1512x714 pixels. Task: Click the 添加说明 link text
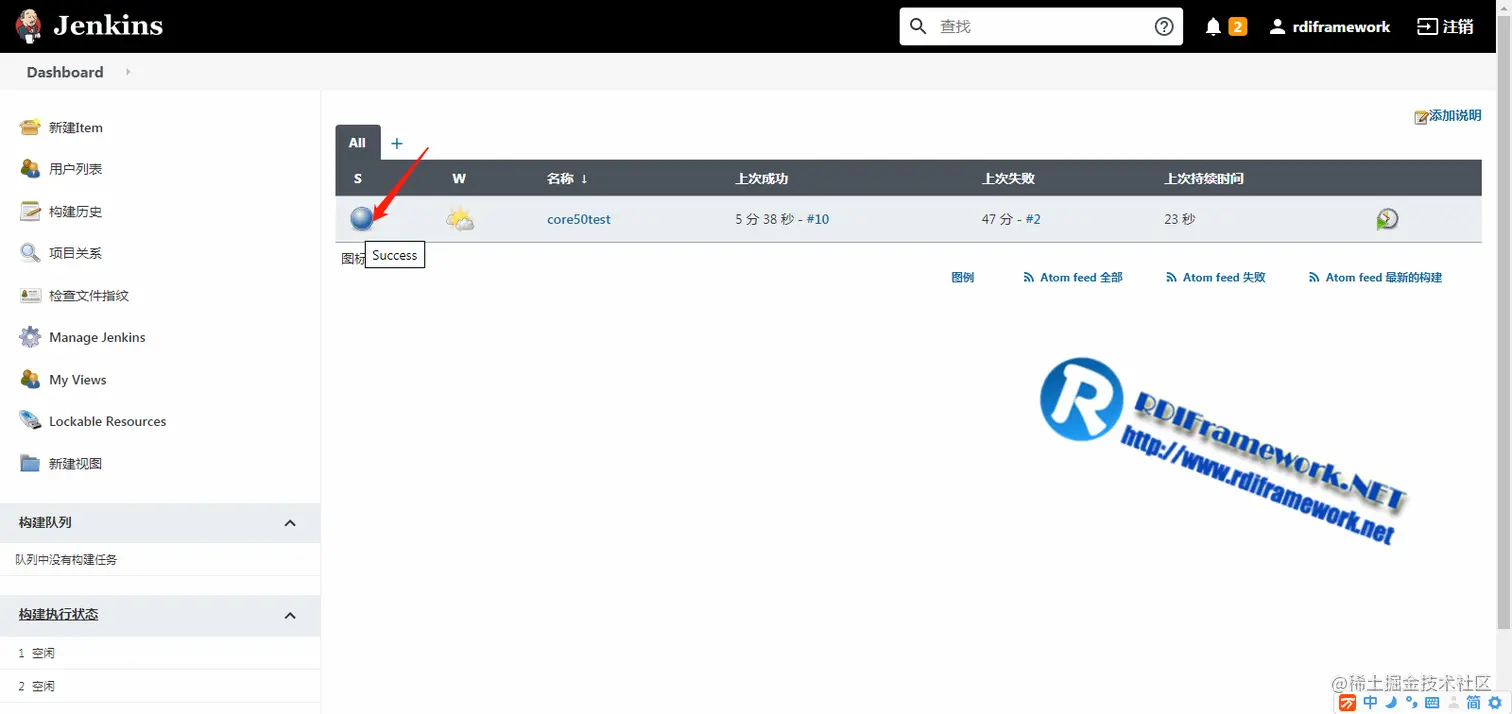coord(1455,116)
